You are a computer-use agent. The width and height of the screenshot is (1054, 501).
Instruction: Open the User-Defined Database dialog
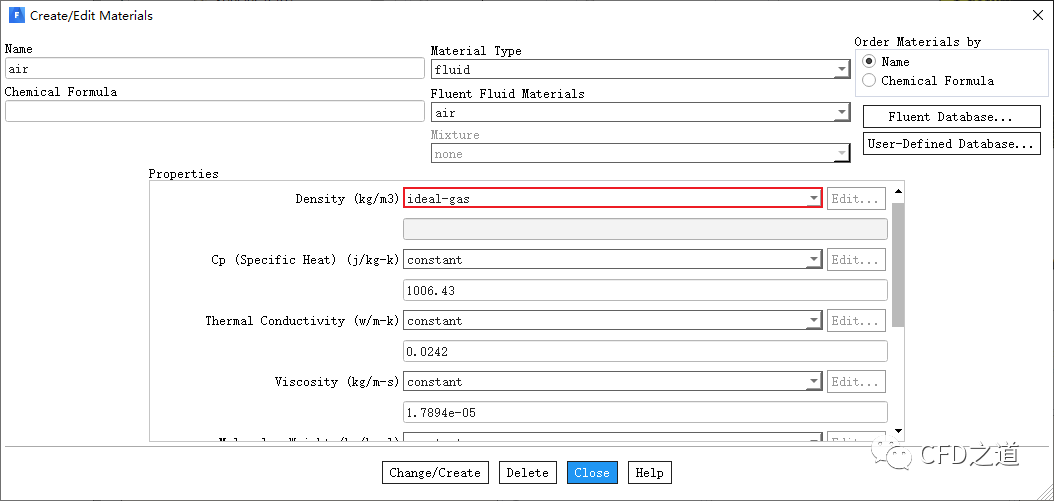(x=951, y=144)
